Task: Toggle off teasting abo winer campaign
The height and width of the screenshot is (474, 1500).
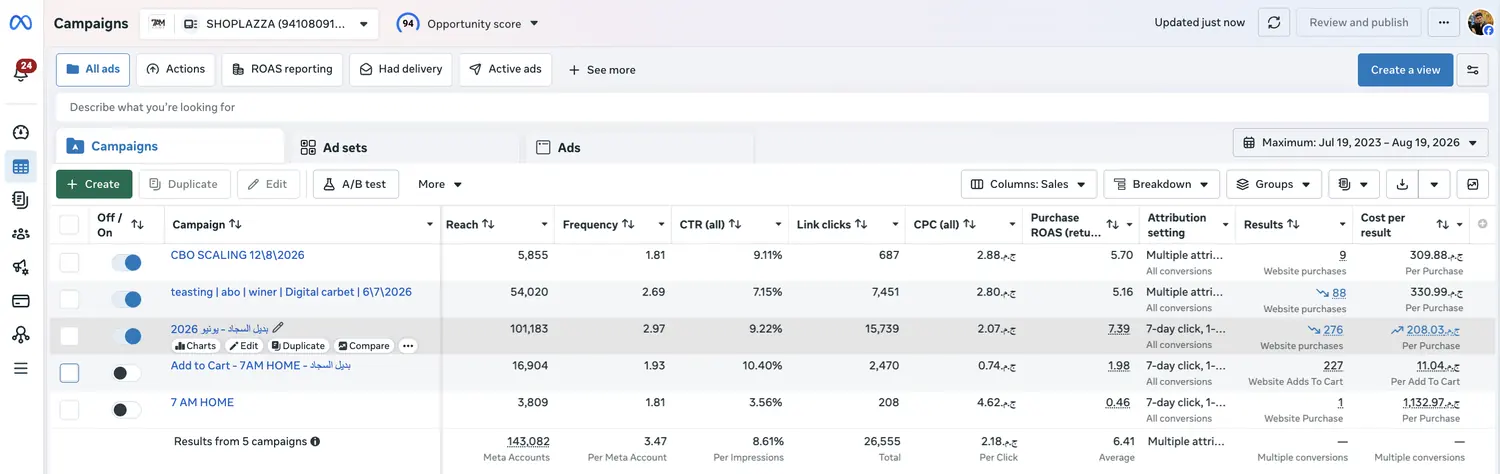Action: pyautogui.click(x=126, y=299)
